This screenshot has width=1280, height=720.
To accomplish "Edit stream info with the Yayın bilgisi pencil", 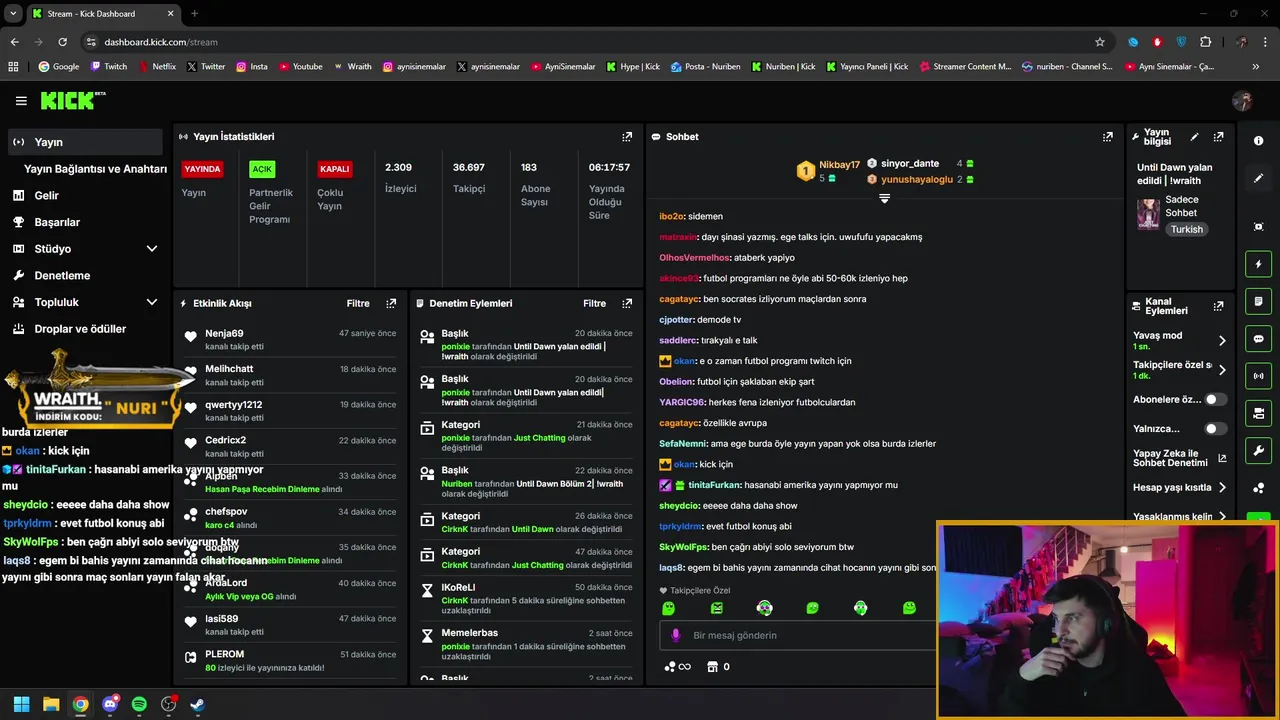I will pos(1194,137).
